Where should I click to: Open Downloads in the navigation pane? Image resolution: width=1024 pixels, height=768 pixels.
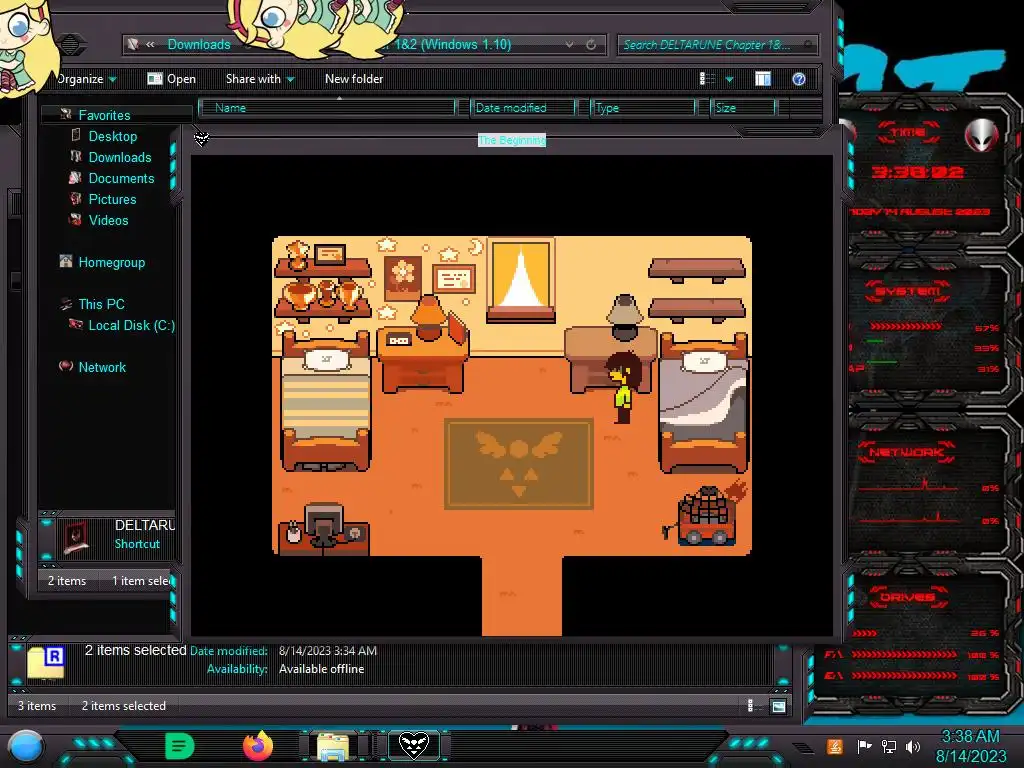coord(120,157)
